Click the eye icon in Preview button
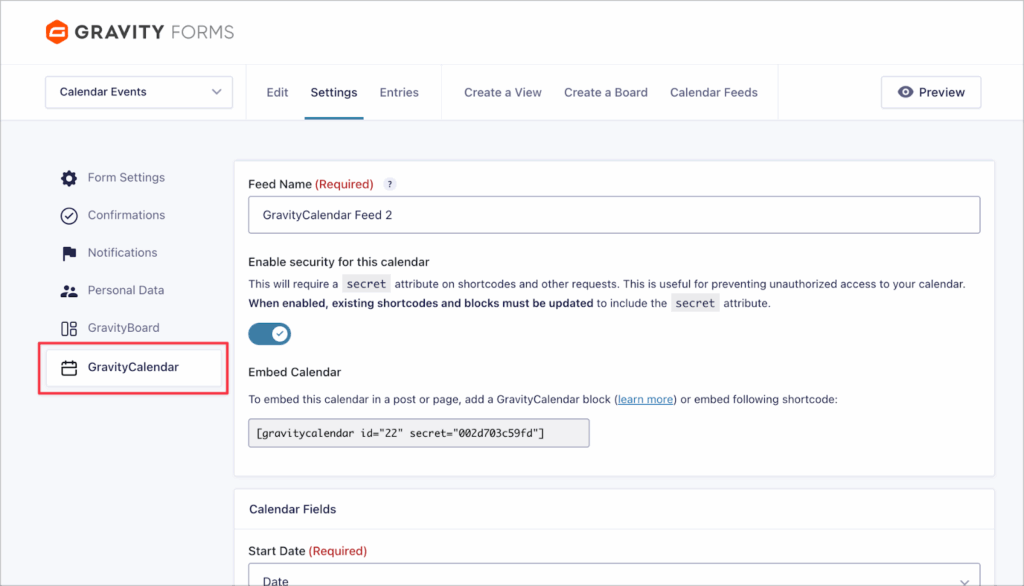Viewport: 1024px width, 586px height. [905, 92]
